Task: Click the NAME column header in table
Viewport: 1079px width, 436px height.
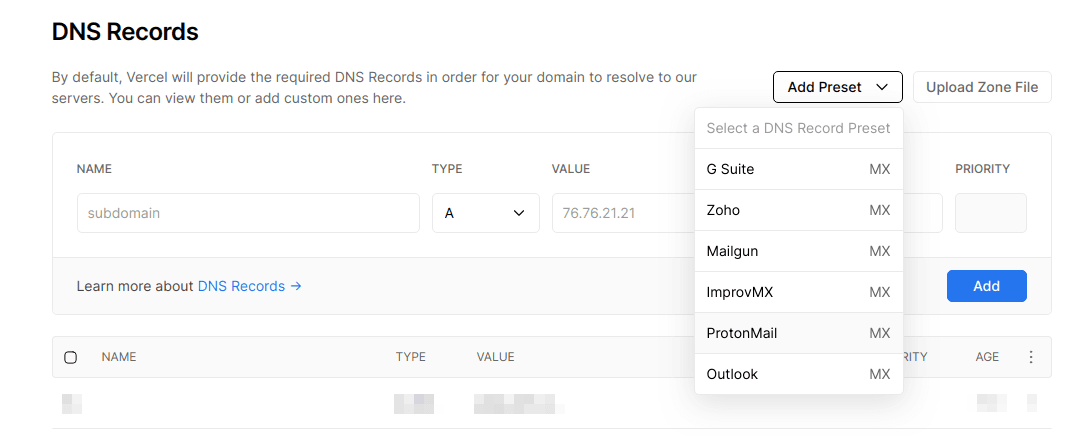Action: point(119,357)
